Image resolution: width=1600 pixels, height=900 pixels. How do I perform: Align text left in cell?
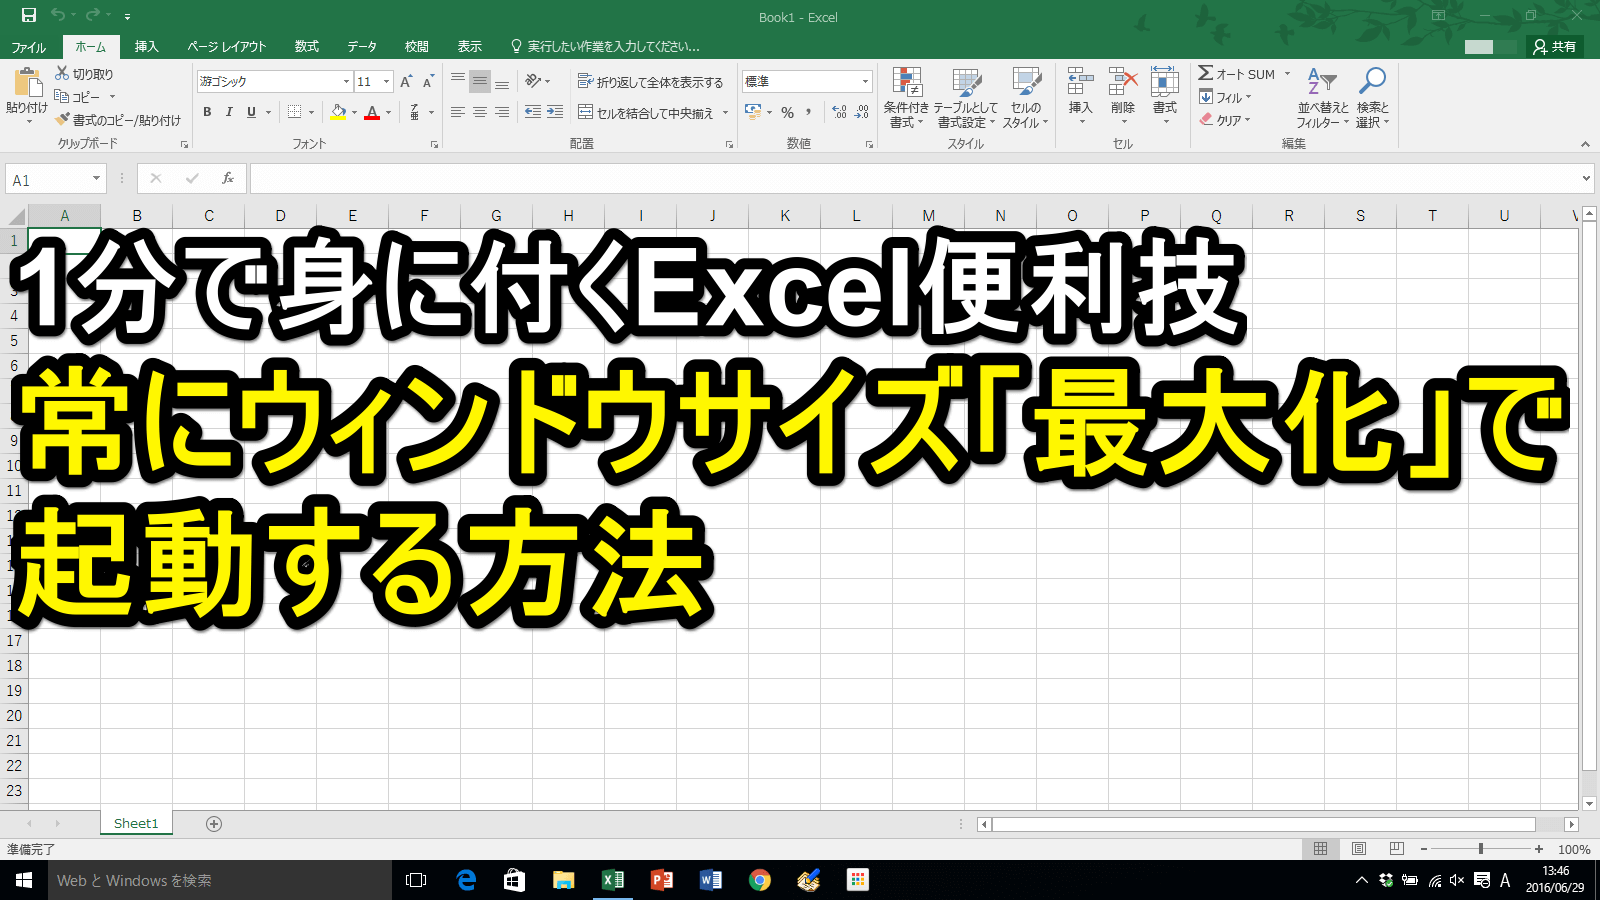(458, 112)
